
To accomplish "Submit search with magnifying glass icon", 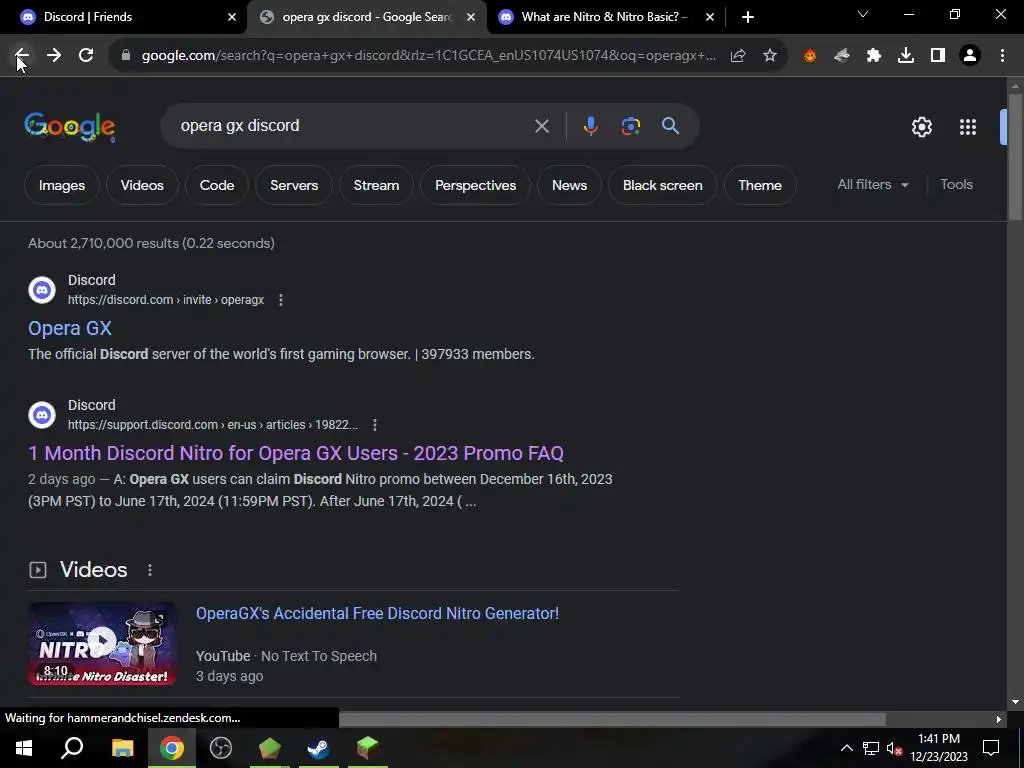I will click(671, 126).
